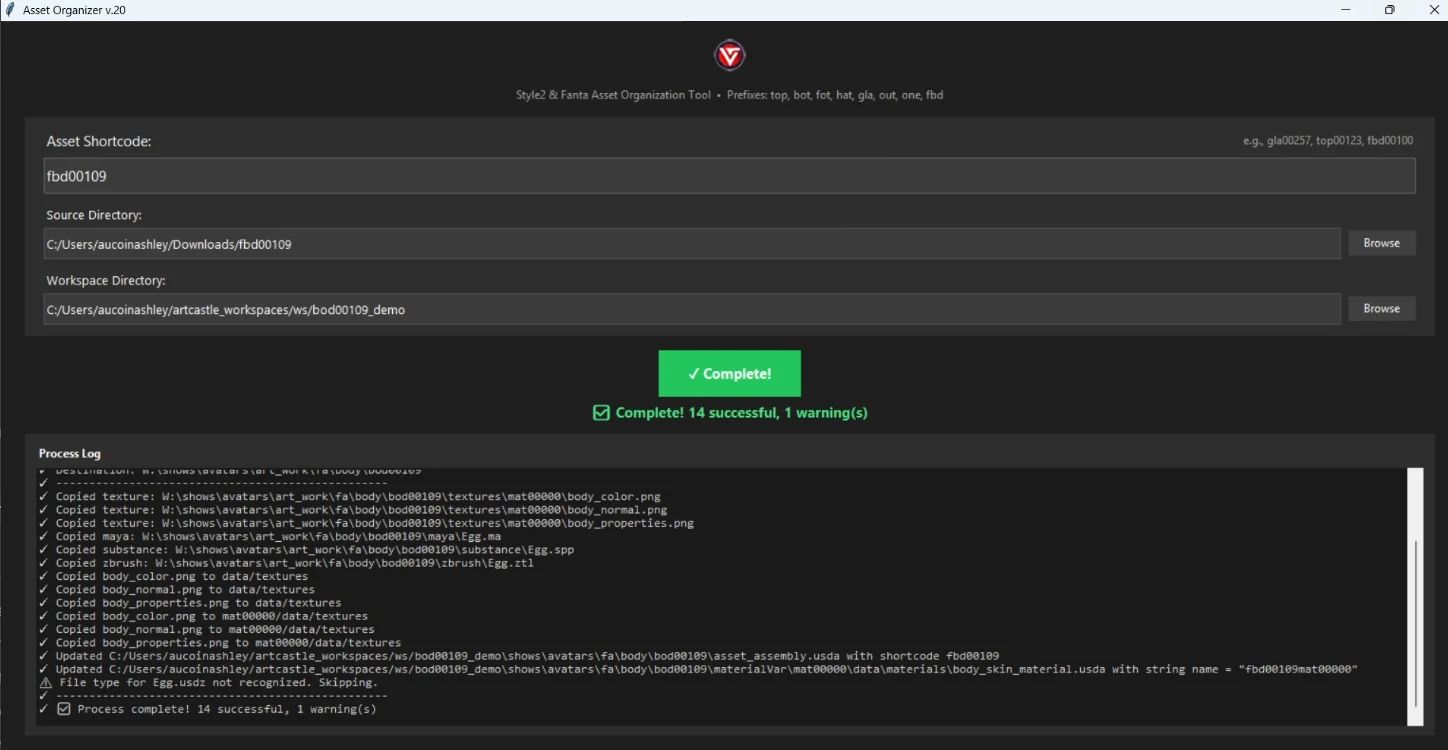Click log line 'Copied substance' Egg.spp
This screenshot has height=750, width=1448.
pyautogui.click(x=315, y=549)
